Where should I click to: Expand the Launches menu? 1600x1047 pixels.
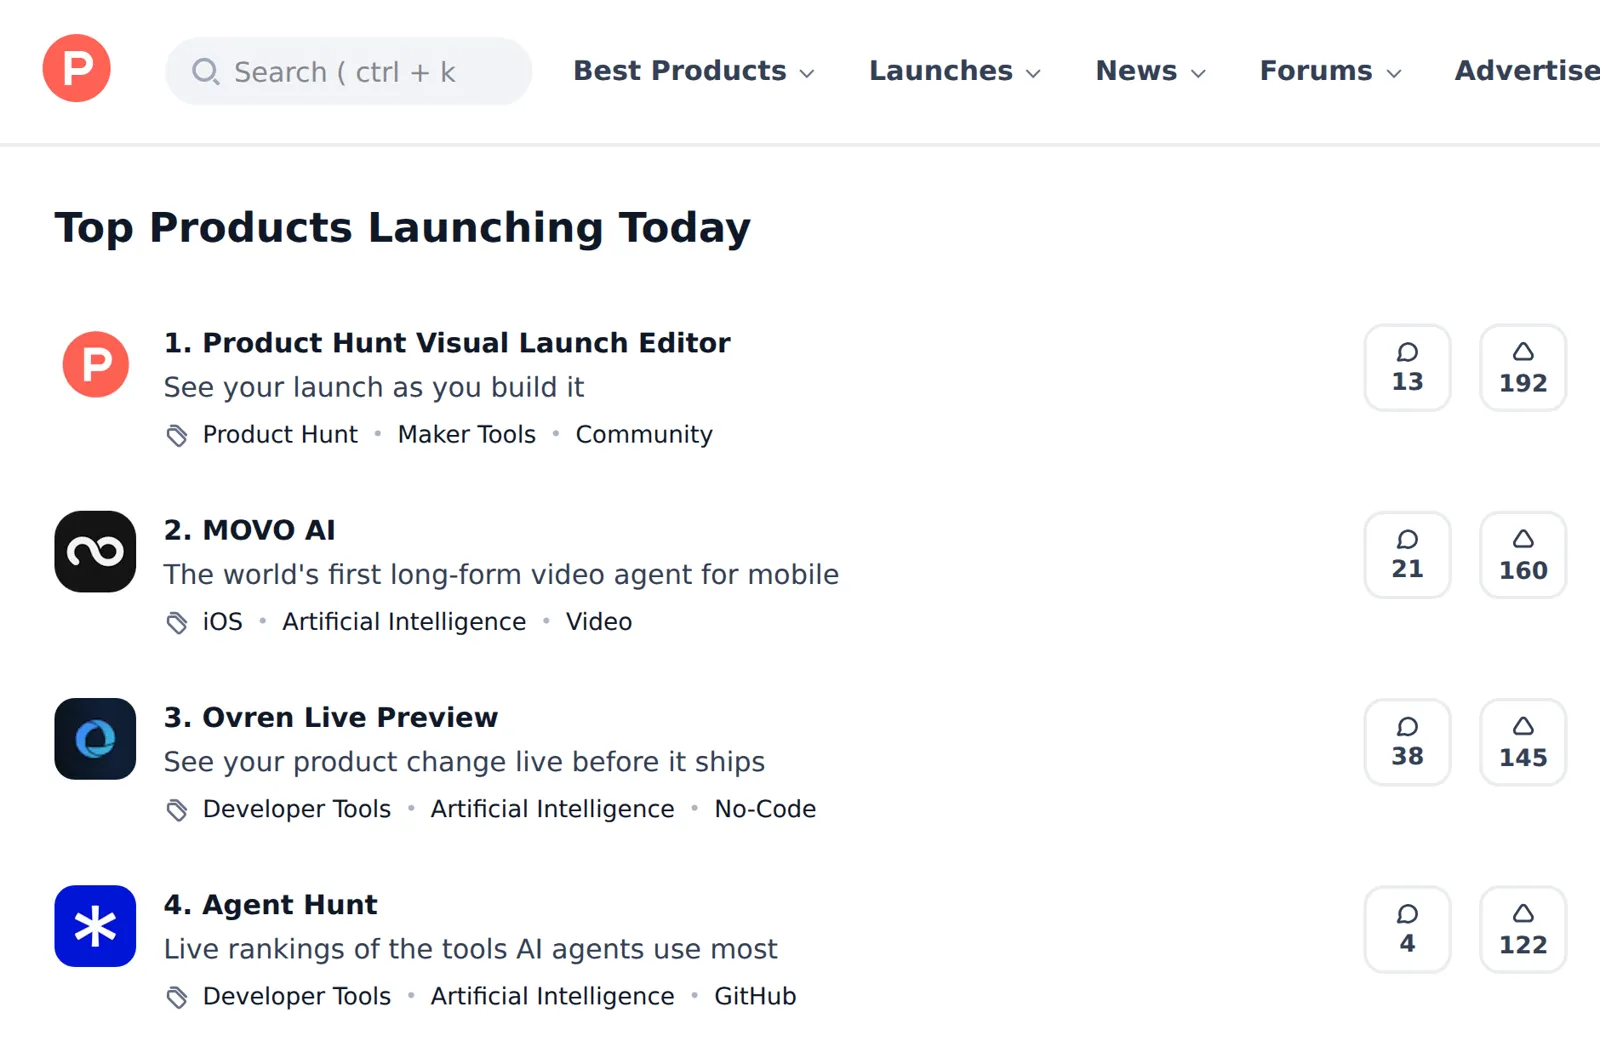(x=955, y=71)
